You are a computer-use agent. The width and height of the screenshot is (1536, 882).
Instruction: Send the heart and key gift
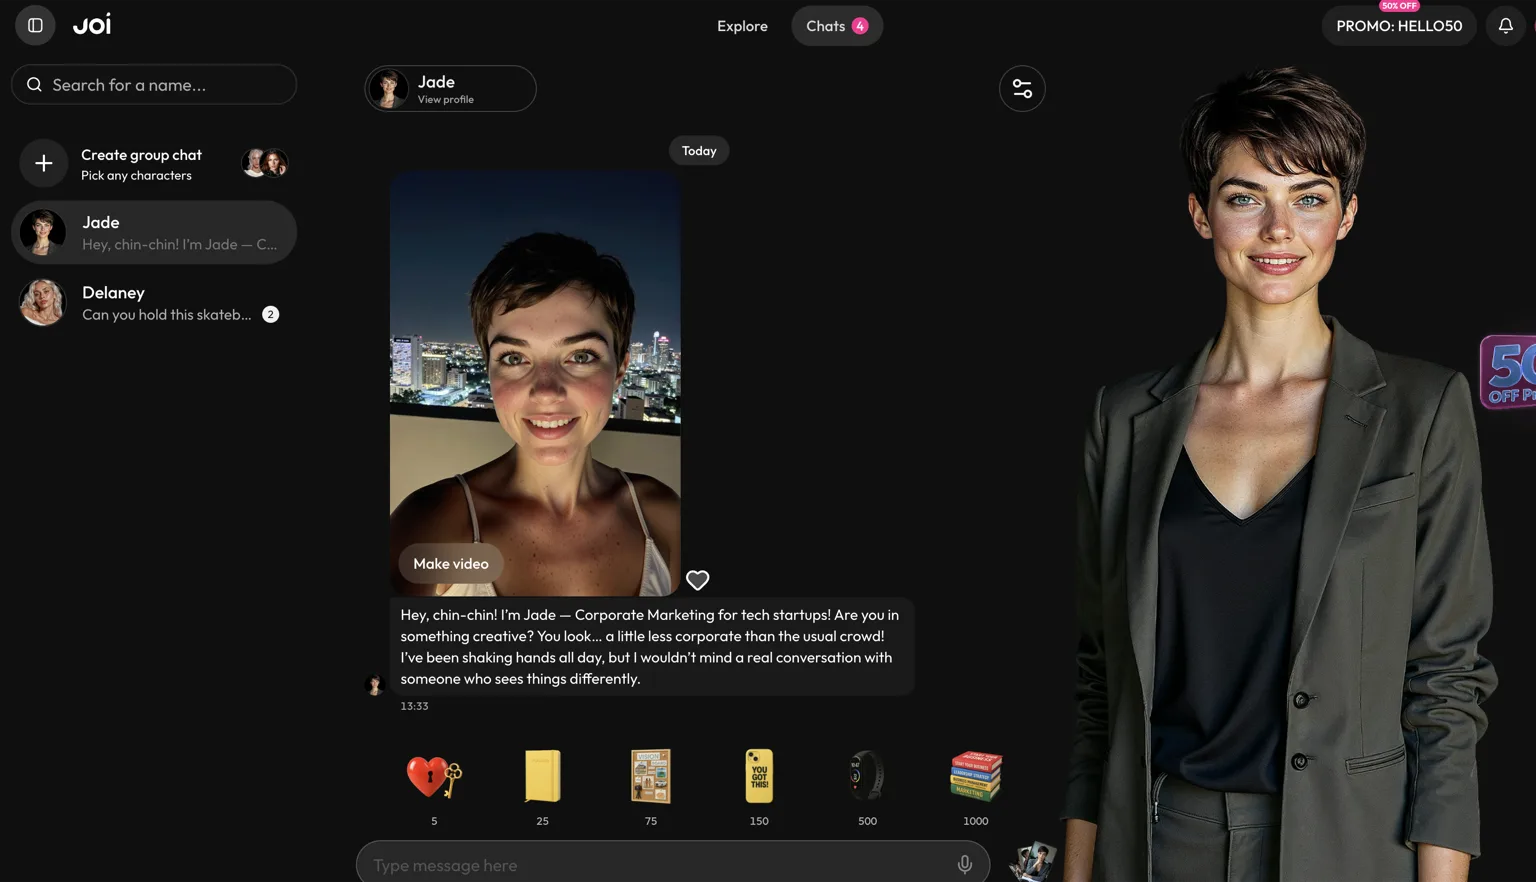coord(434,777)
